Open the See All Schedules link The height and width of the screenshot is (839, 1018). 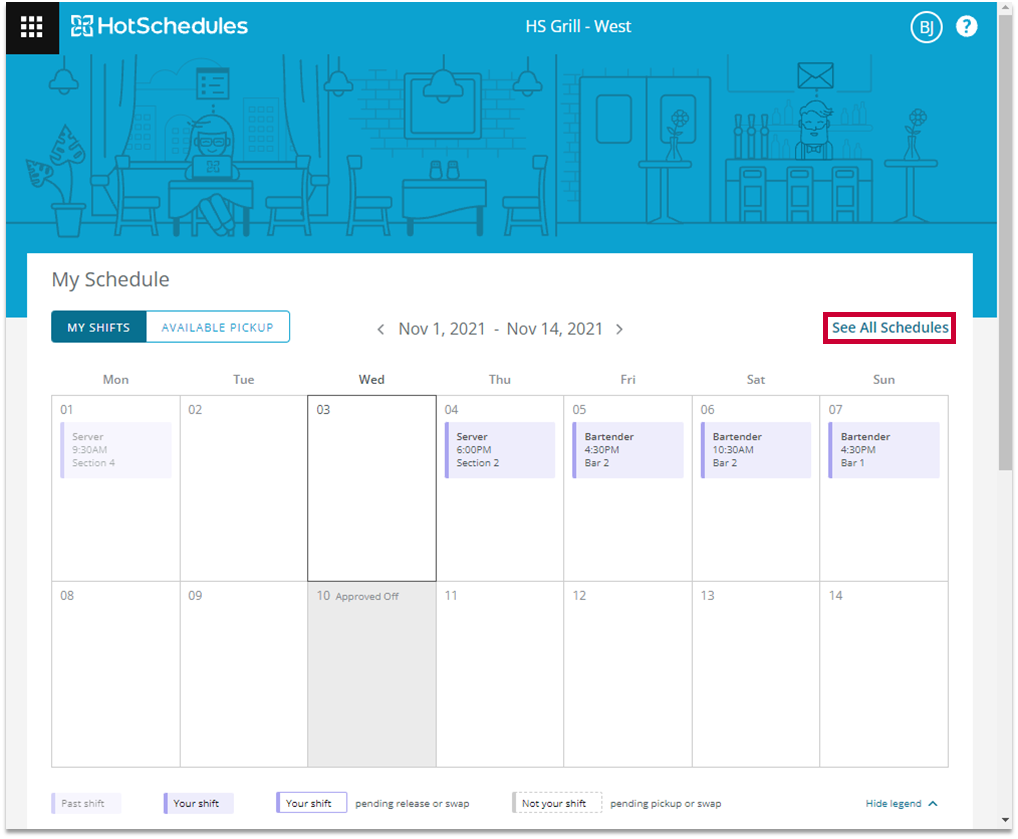pos(890,328)
